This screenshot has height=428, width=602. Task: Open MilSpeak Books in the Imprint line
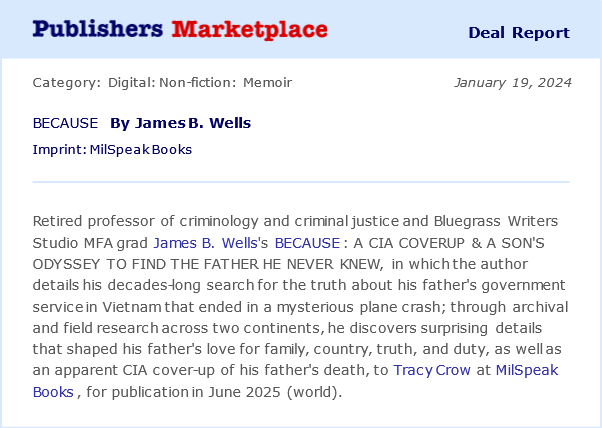click(138, 150)
